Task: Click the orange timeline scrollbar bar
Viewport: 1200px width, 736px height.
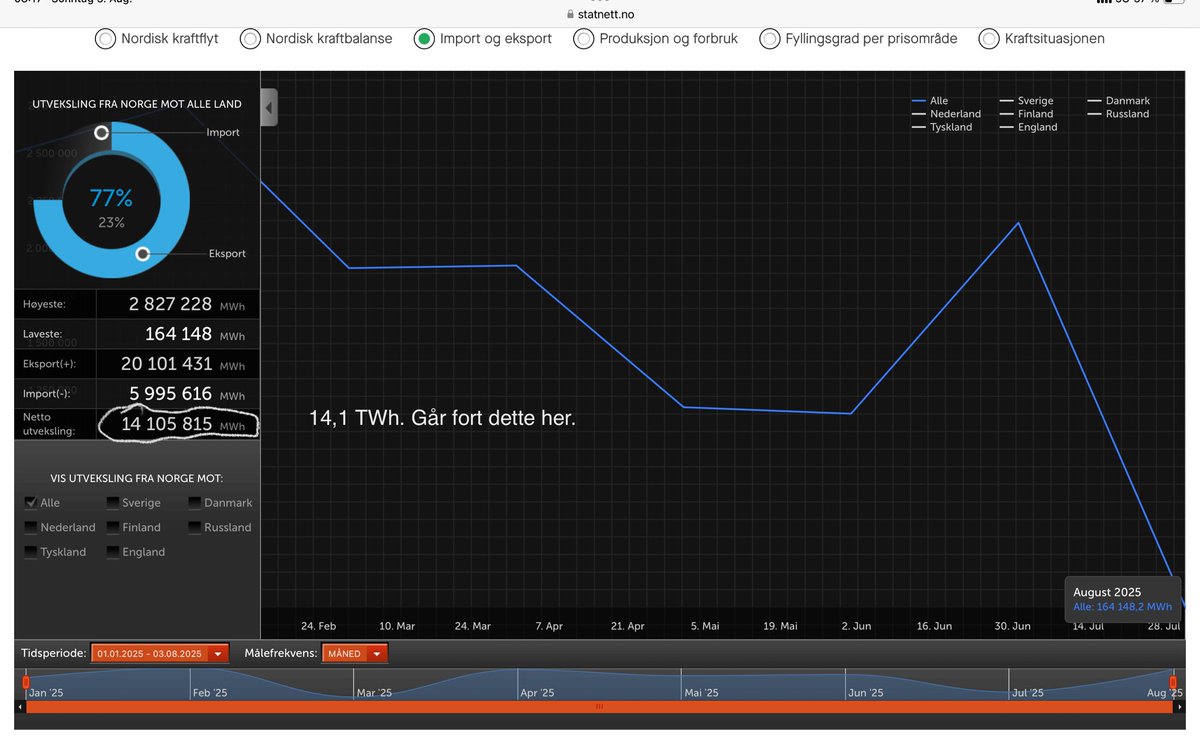Action: point(599,707)
